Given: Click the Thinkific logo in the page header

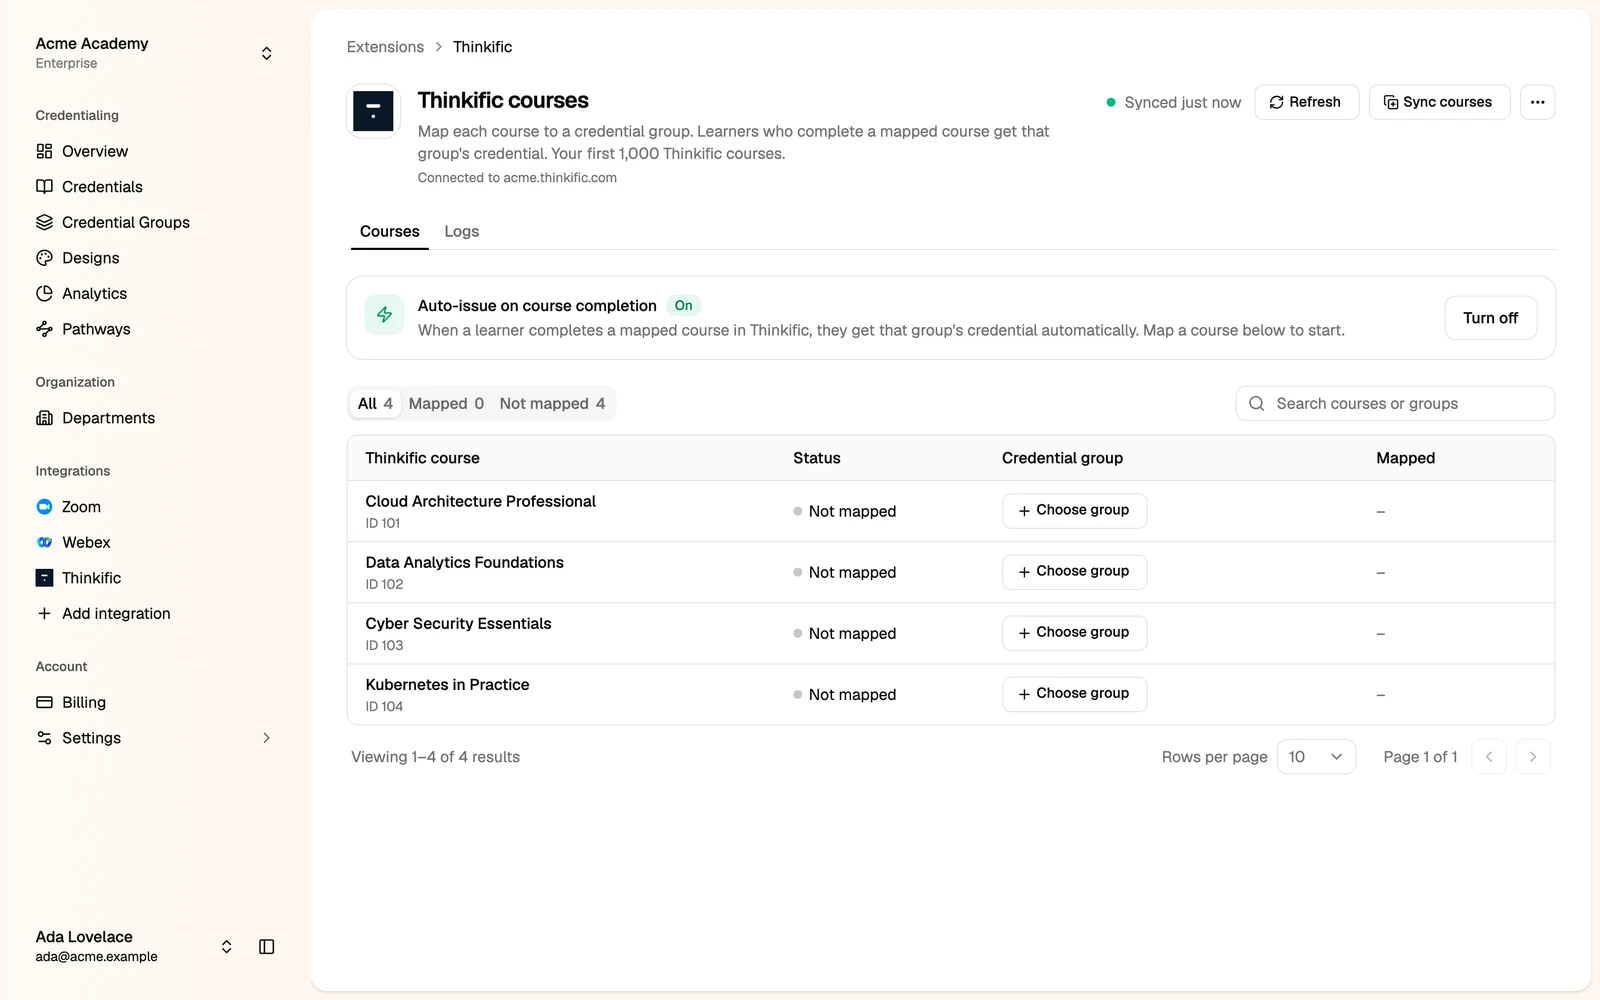Looking at the screenshot, I should tap(373, 110).
